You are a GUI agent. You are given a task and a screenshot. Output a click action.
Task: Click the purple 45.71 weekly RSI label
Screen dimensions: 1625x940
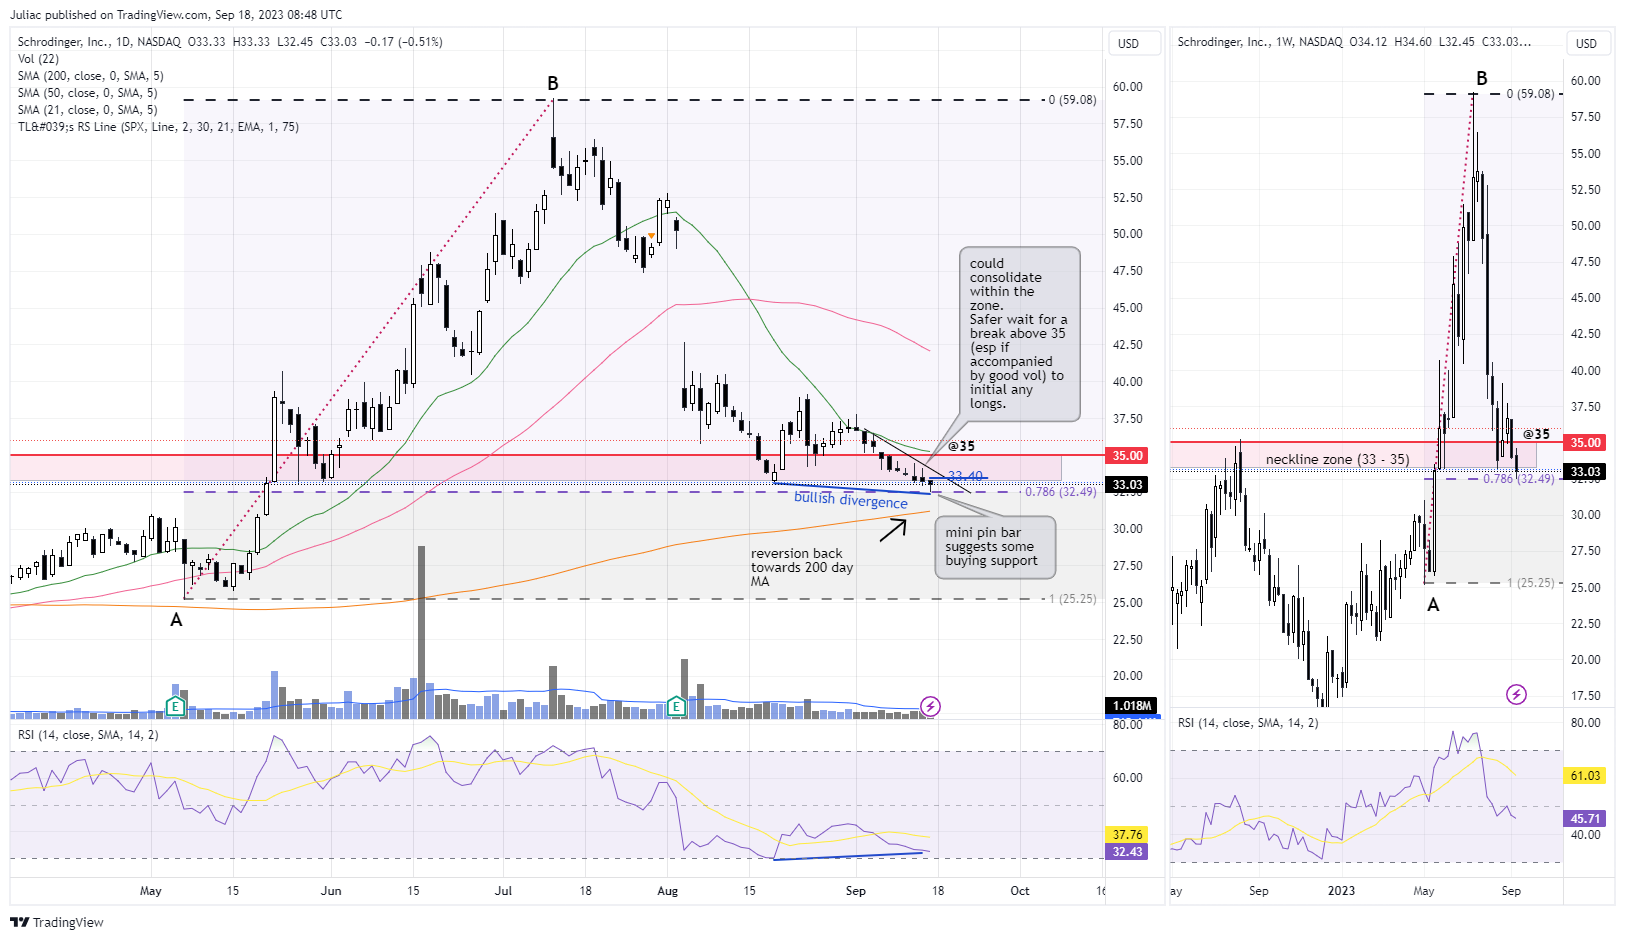pos(1585,818)
